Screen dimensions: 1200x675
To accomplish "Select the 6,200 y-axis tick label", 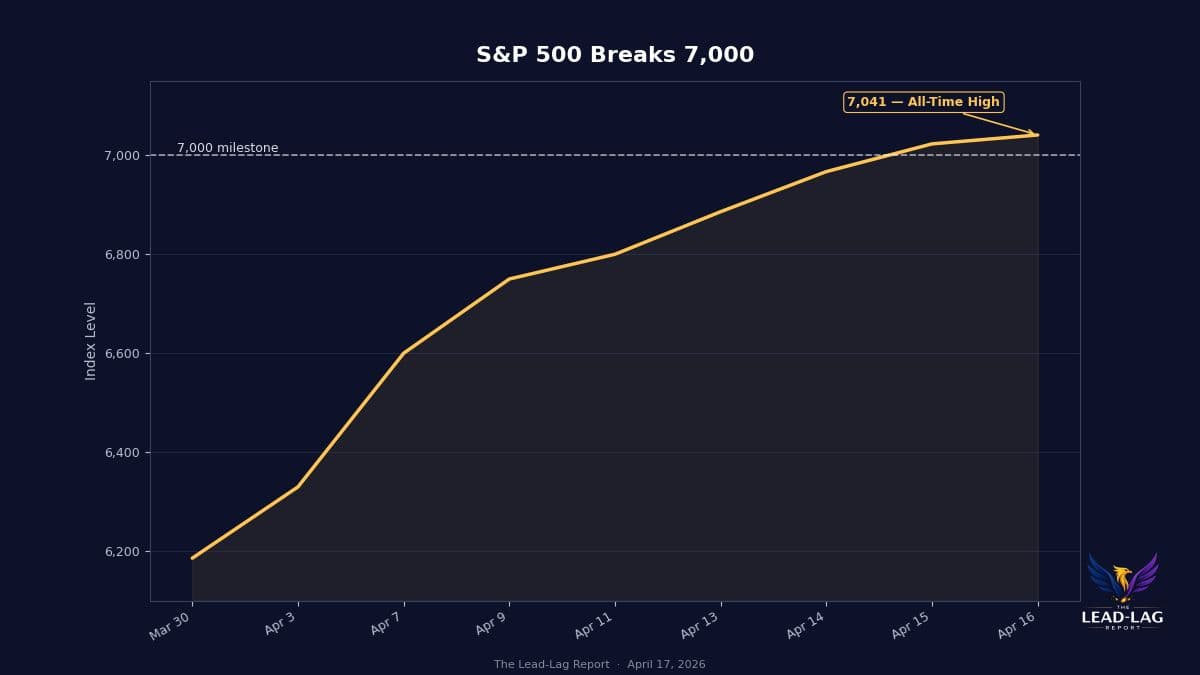I will (120, 551).
